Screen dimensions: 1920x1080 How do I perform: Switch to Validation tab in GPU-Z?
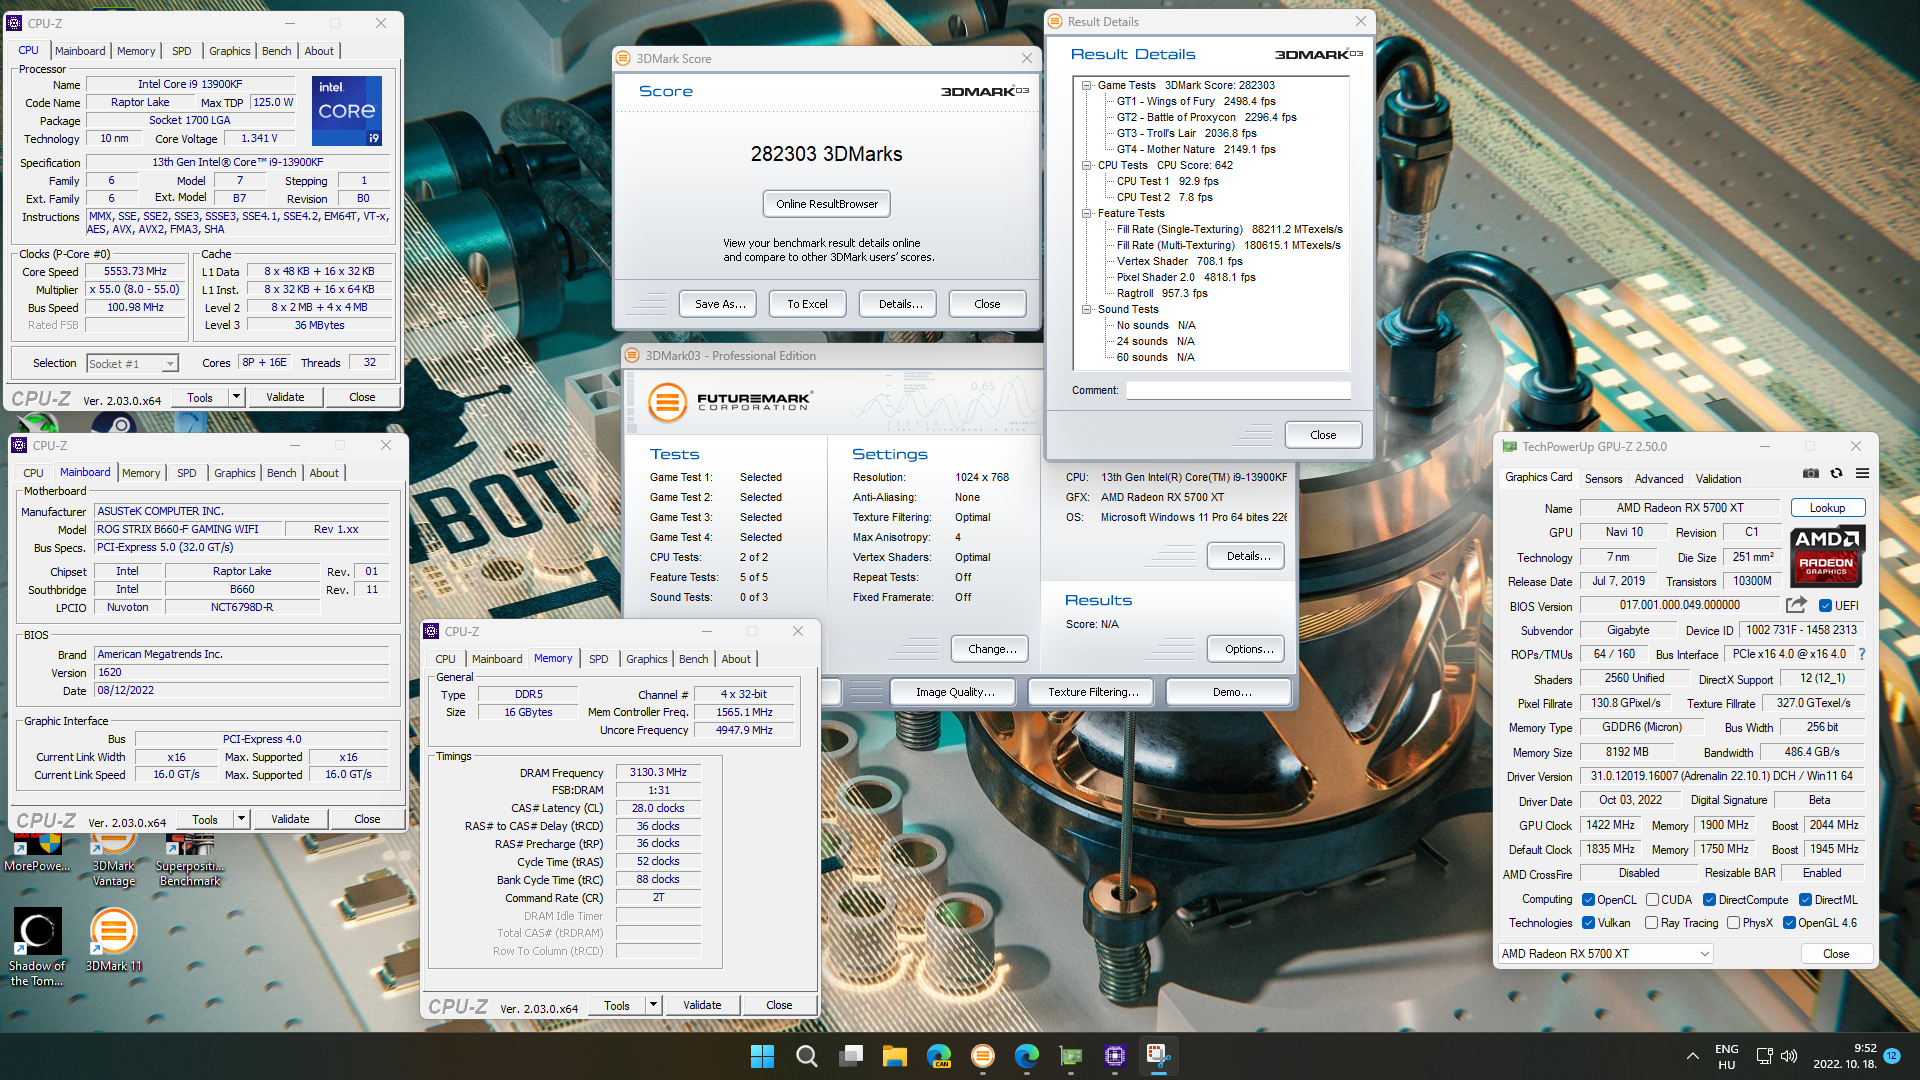pos(1718,479)
